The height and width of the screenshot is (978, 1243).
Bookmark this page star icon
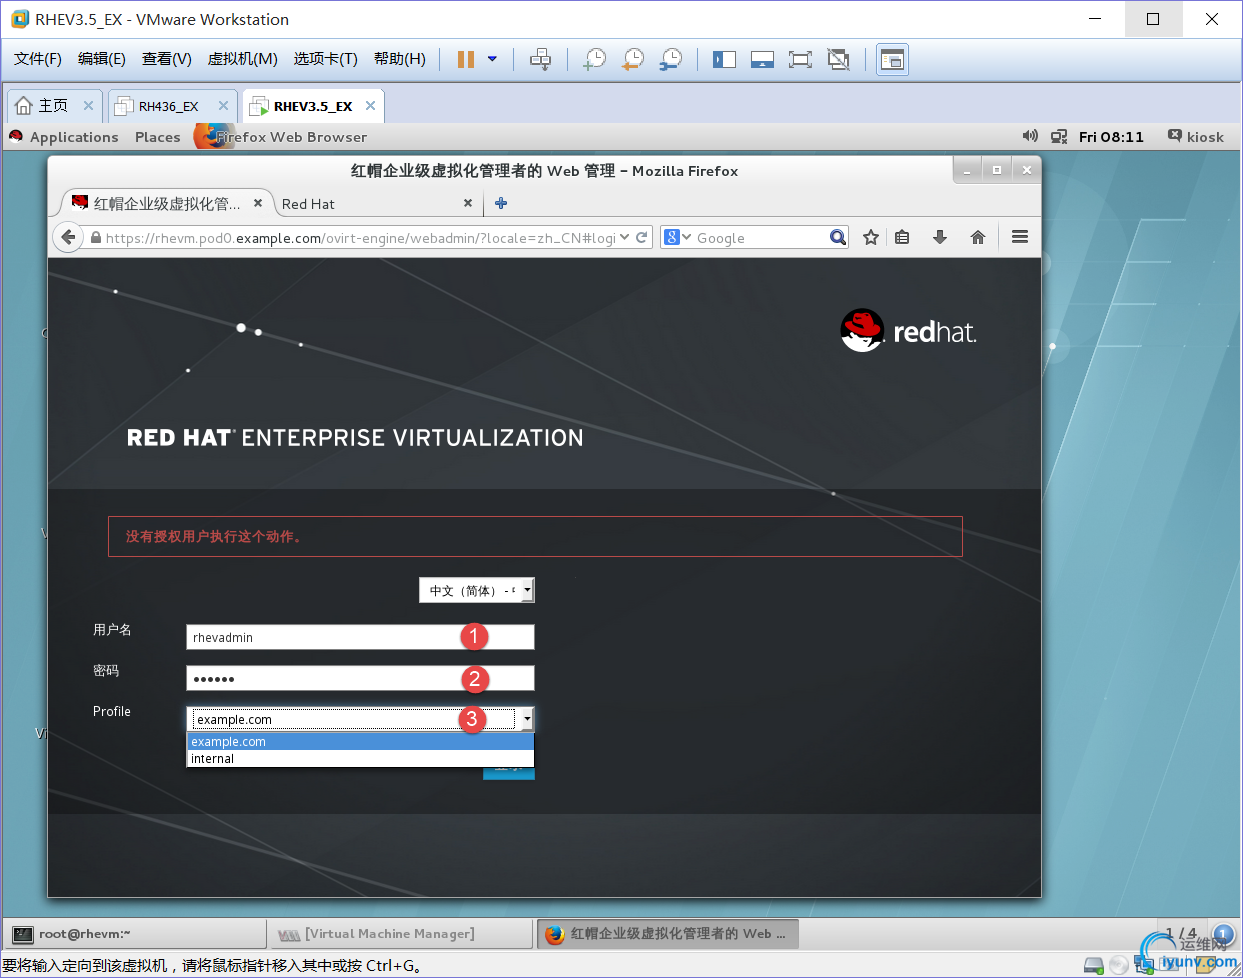coord(871,237)
